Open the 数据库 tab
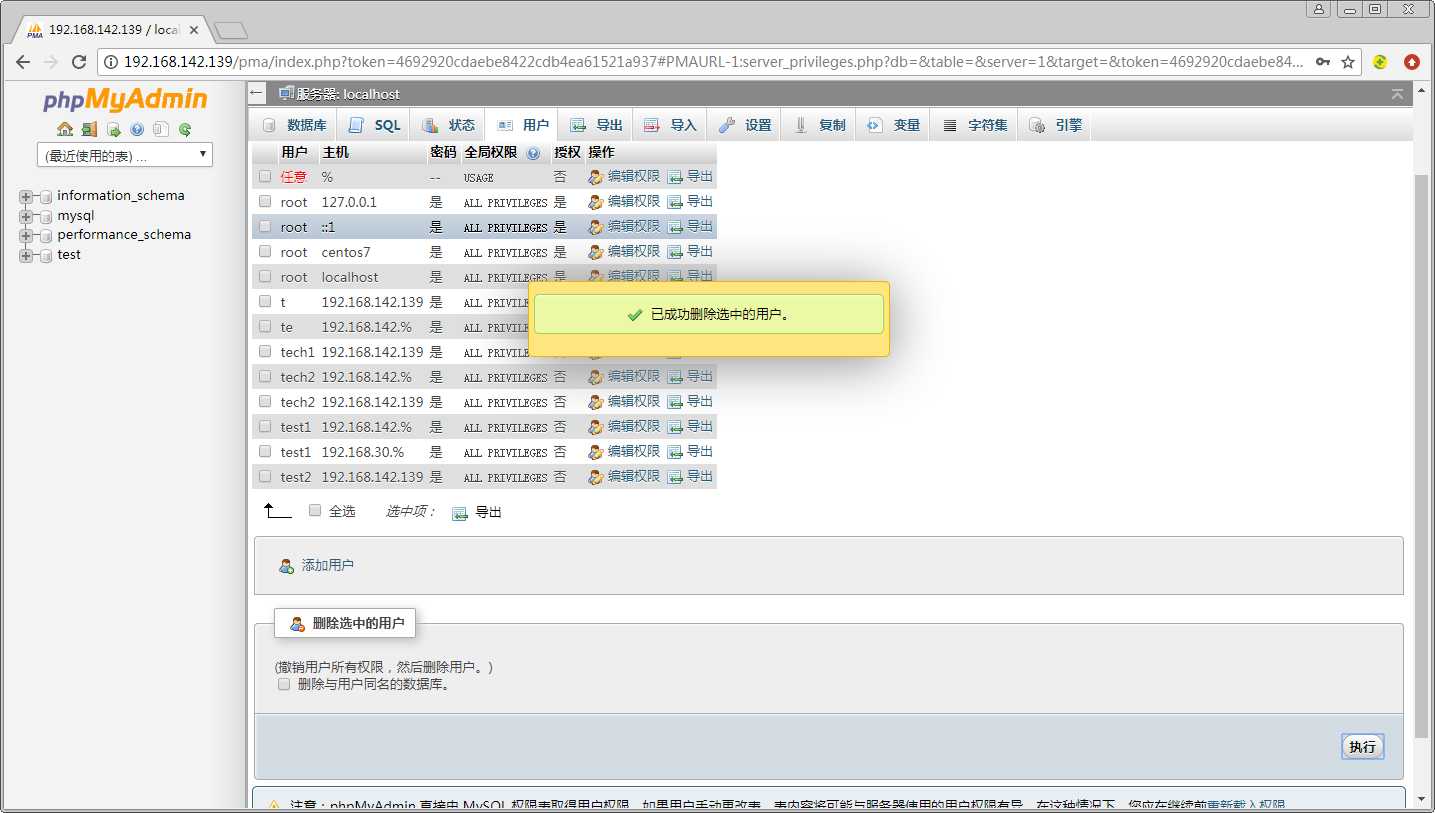 pyautogui.click(x=294, y=125)
